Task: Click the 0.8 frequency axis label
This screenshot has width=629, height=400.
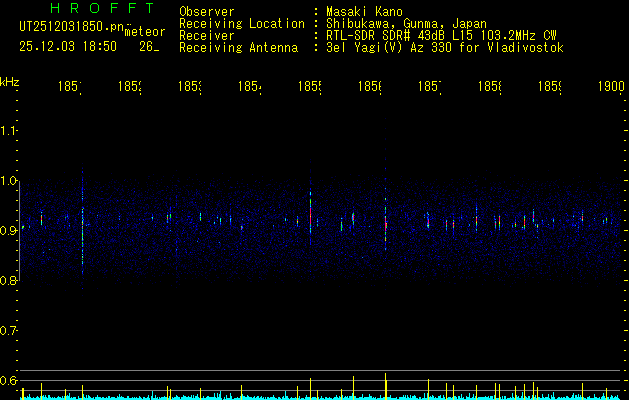Action: tap(9, 280)
